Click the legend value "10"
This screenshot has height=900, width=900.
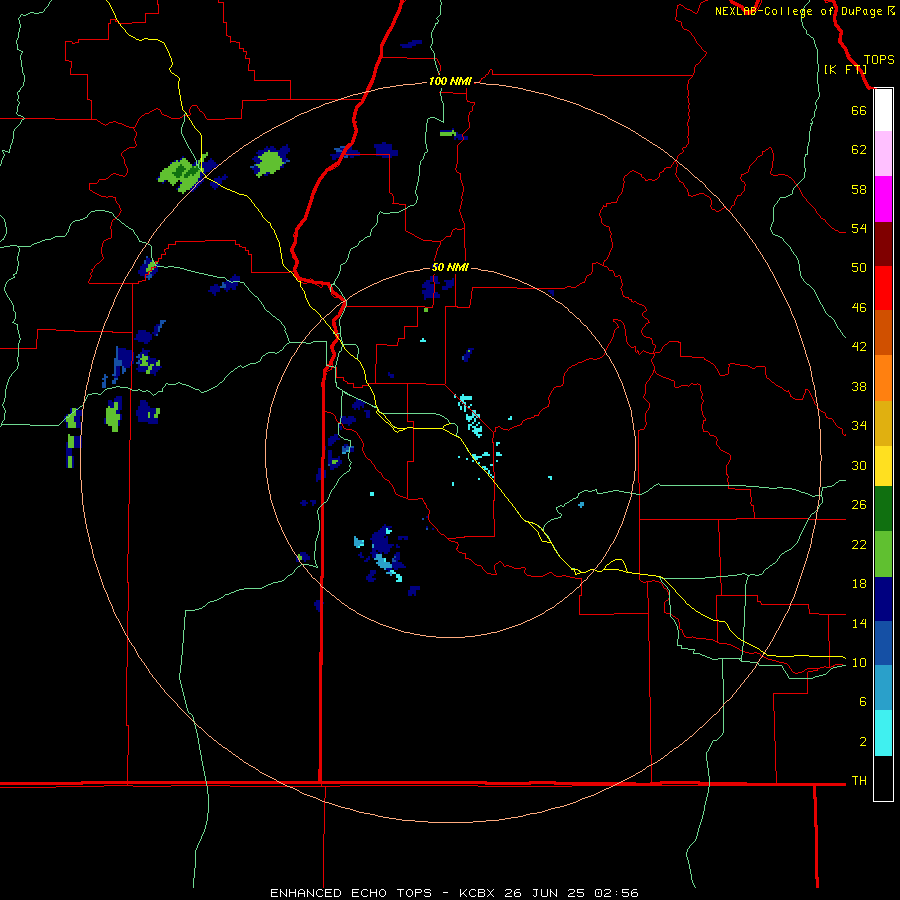[859, 662]
